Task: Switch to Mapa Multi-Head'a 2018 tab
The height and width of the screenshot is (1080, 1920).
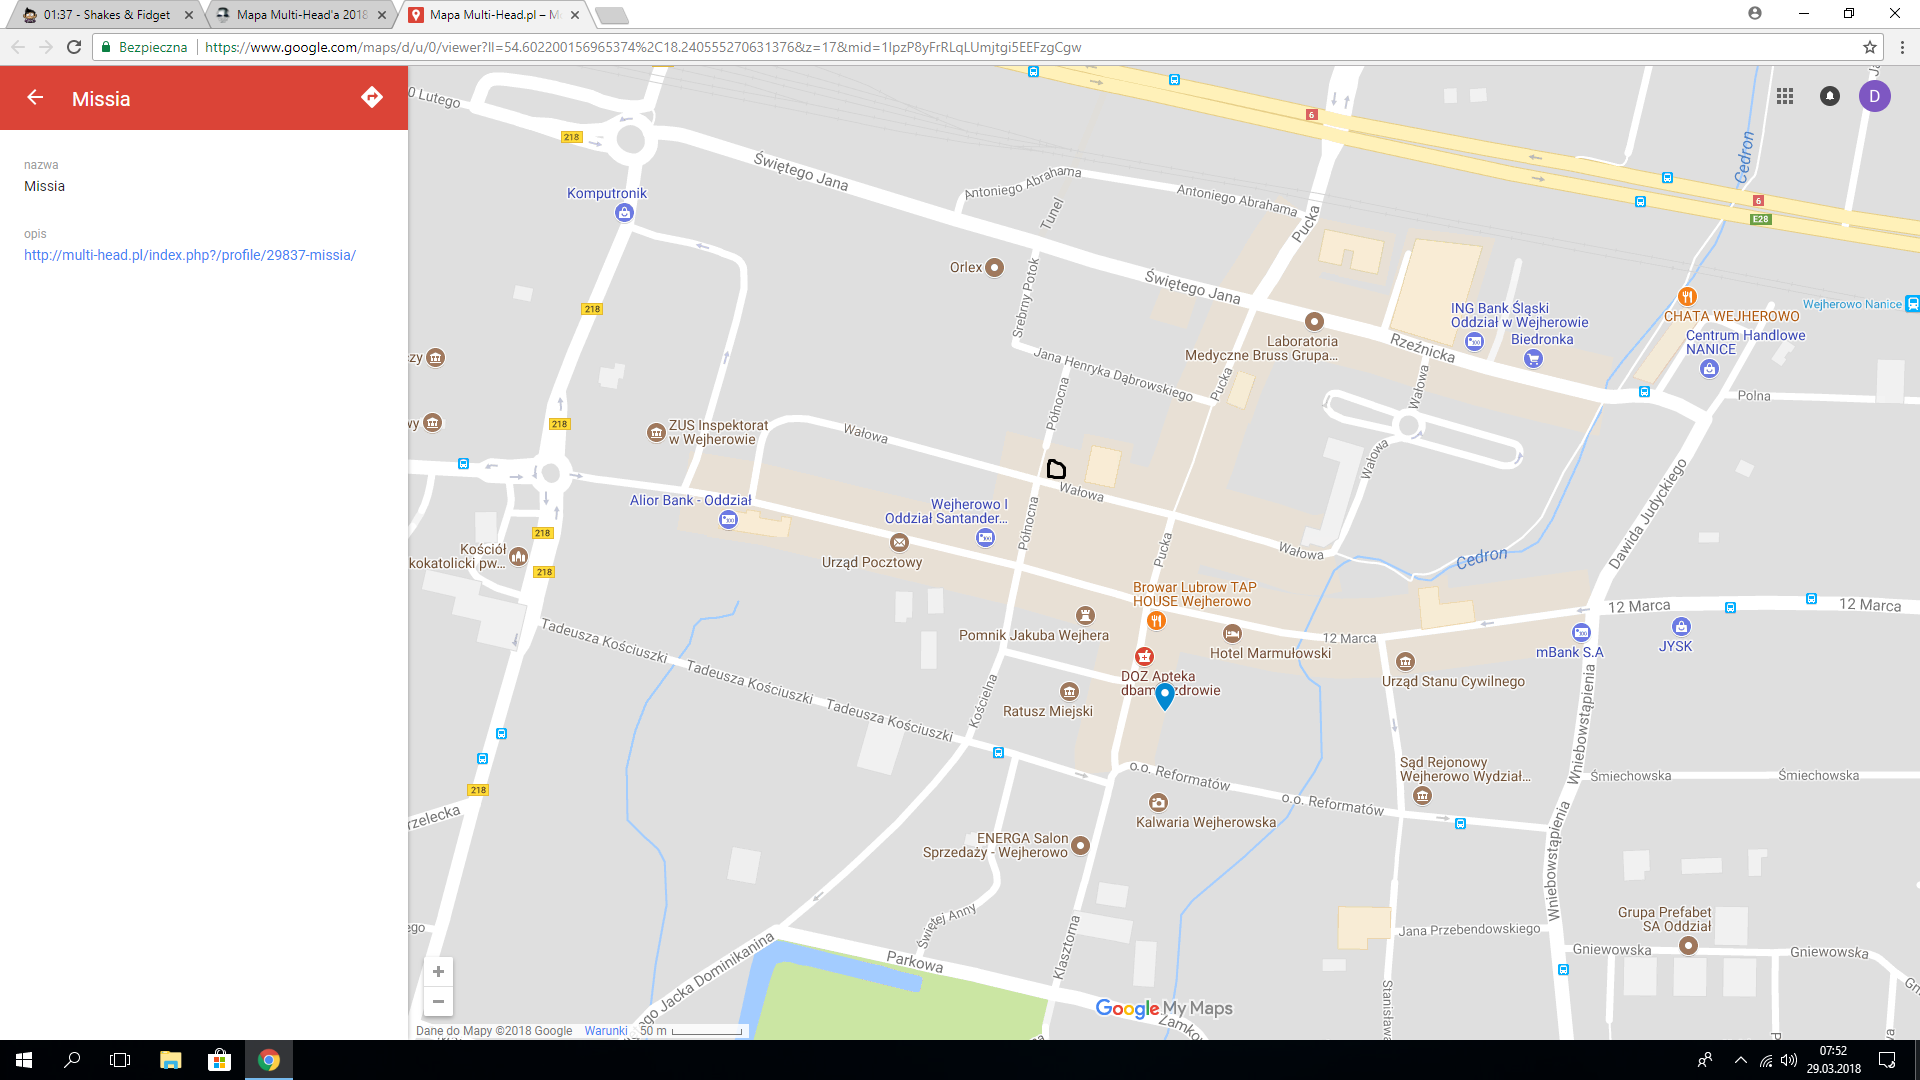Action: click(x=301, y=15)
